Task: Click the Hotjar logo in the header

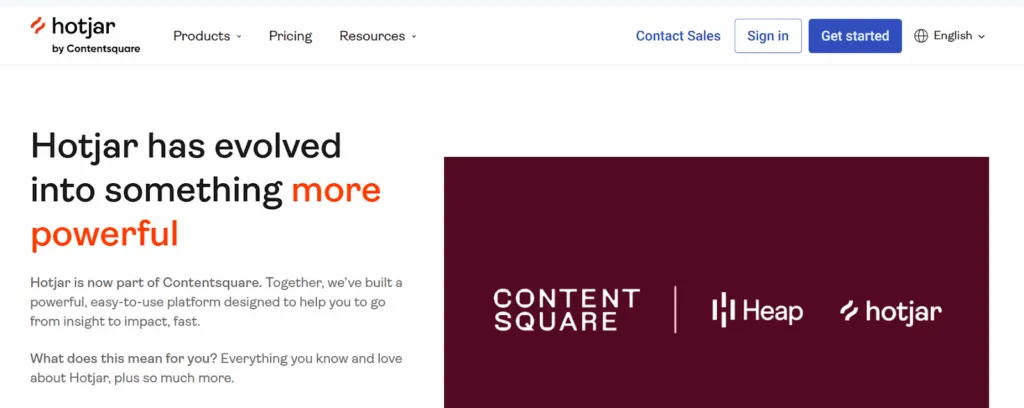Action: 84,35
